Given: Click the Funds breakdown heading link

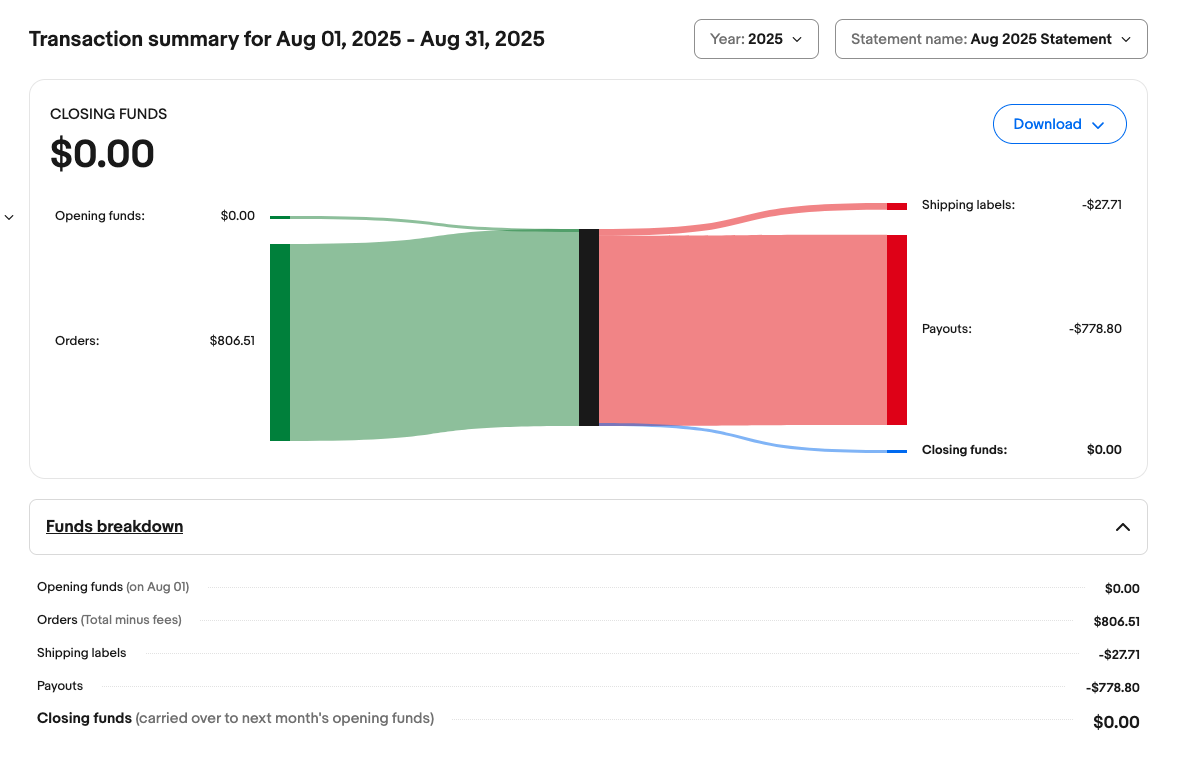Looking at the screenshot, I should [x=114, y=526].
